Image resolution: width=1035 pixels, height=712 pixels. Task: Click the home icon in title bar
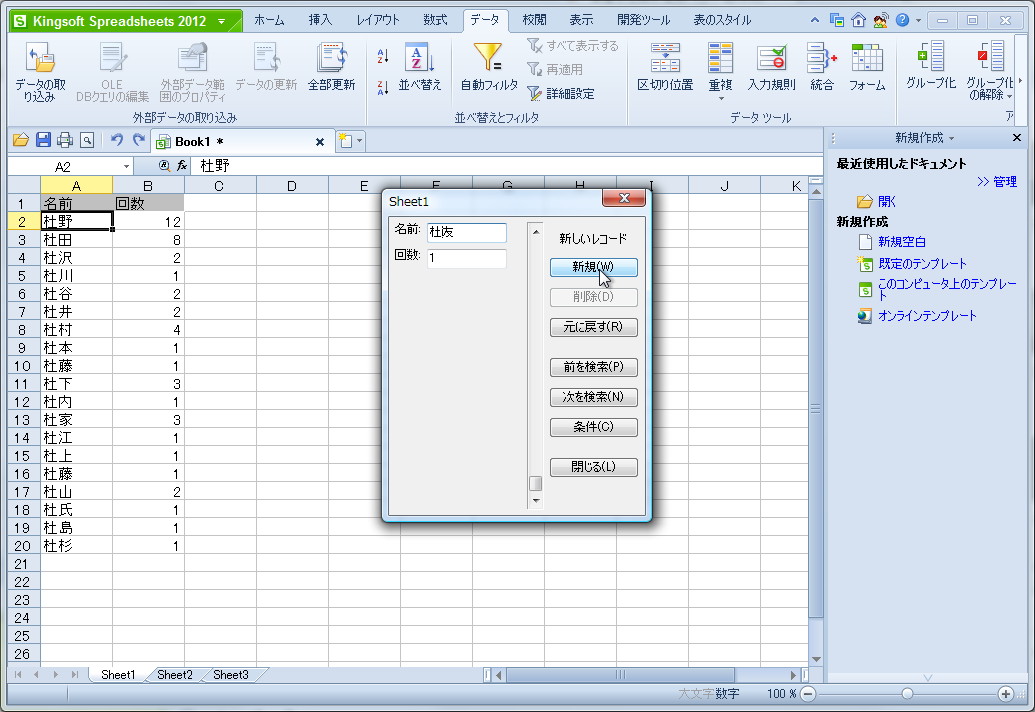coord(859,20)
